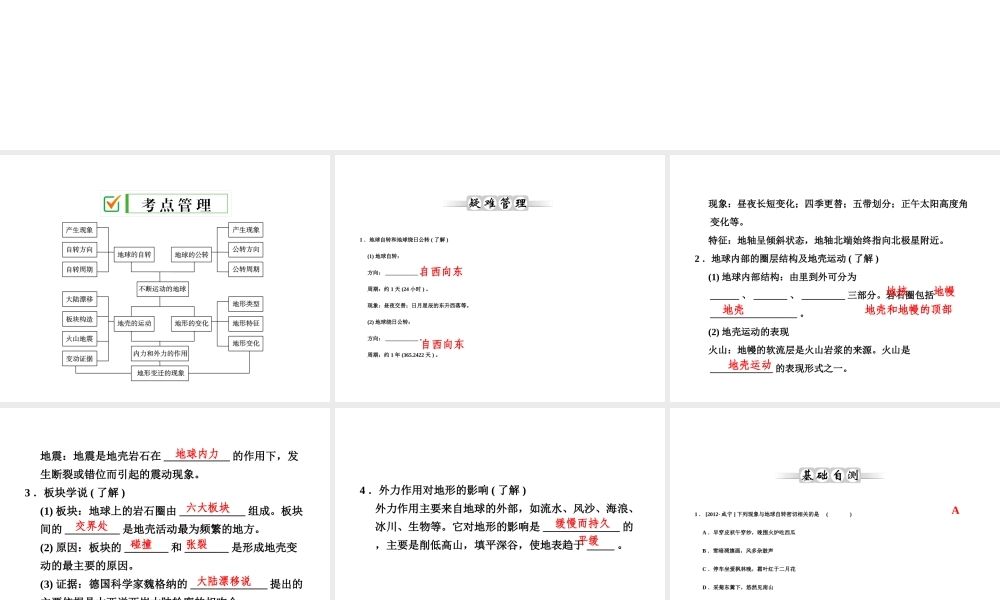Select quiz option C in 基础自测 slide
This screenshot has height=600, width=1000.
[x=749, y=569]
